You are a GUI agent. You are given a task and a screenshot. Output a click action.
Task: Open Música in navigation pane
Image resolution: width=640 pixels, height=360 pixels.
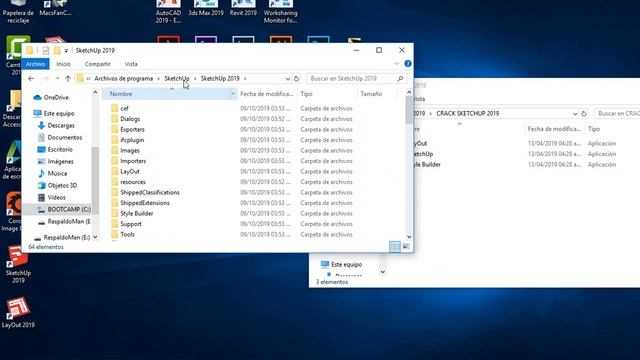[57, 173]
